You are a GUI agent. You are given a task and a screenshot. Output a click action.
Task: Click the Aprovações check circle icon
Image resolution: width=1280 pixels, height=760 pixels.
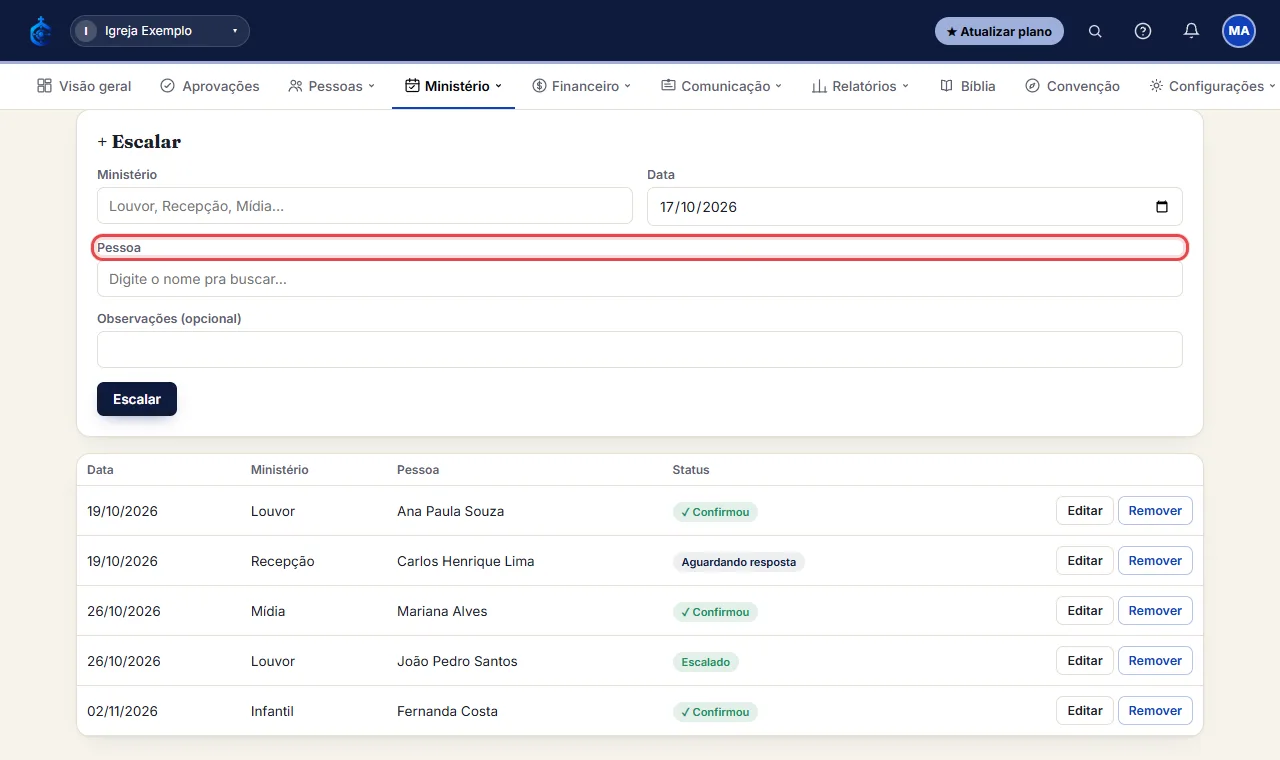pos(167,86)
